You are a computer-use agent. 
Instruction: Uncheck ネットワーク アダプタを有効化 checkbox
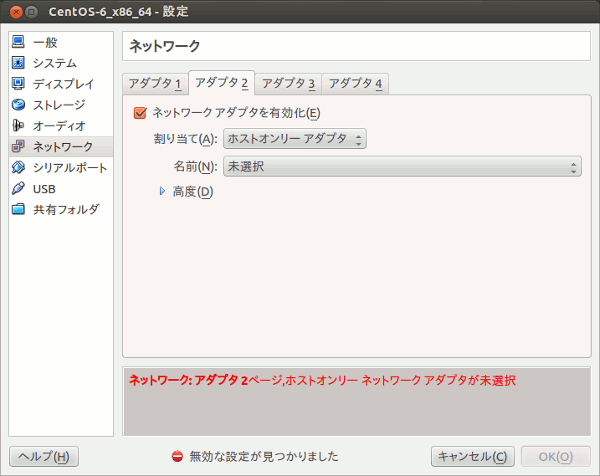coord(140,113)
